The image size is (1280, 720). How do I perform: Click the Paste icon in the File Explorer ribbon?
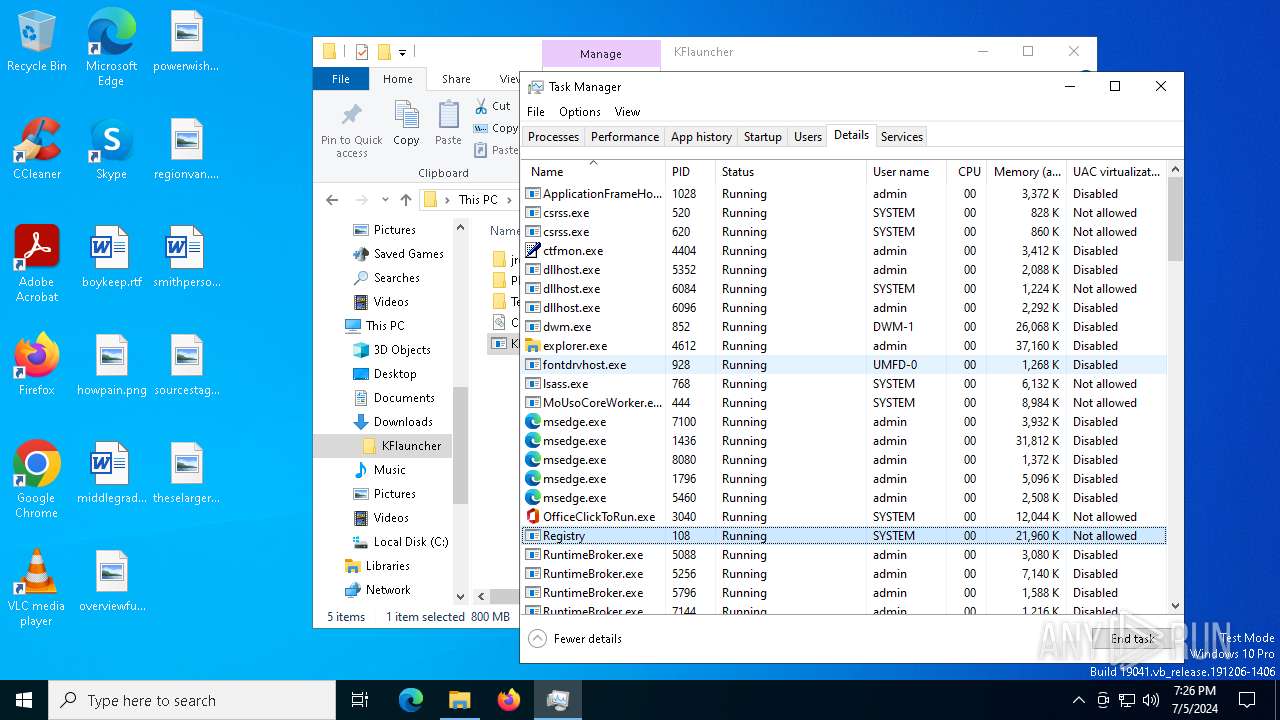pyautogui.click(x=448, y=124)
